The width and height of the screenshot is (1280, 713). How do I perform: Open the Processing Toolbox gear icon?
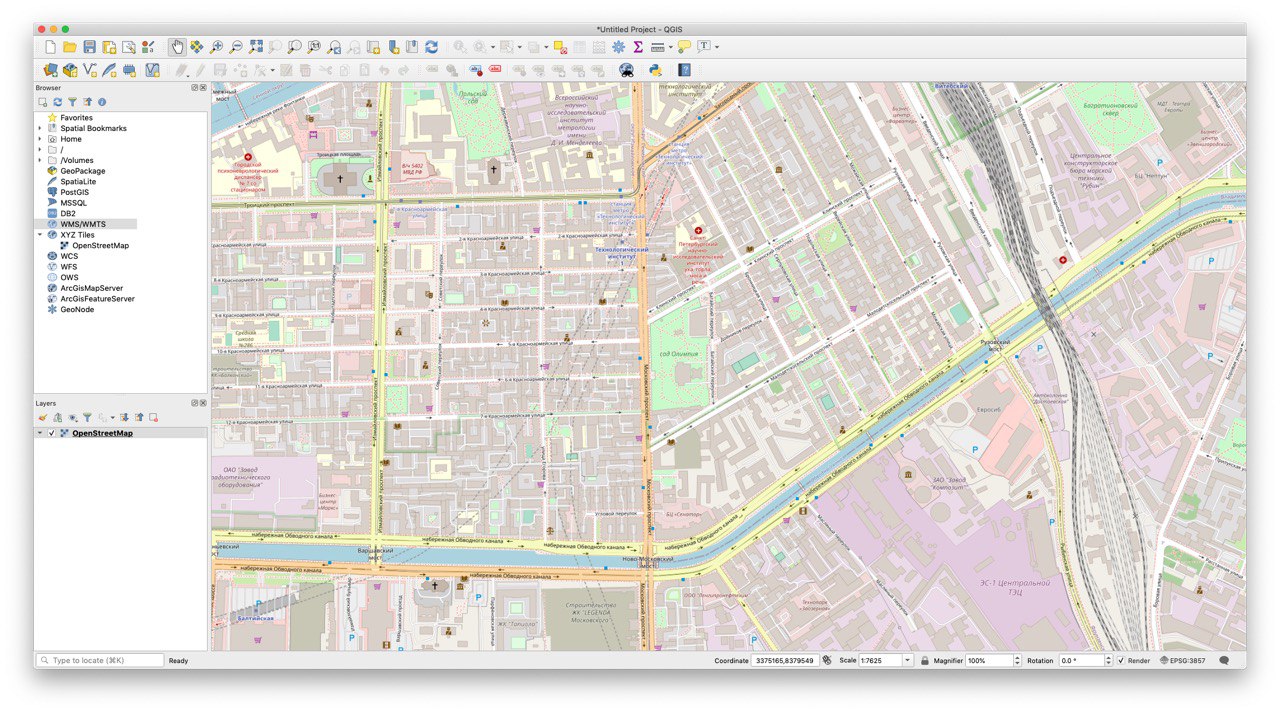[x=618, y=47]
